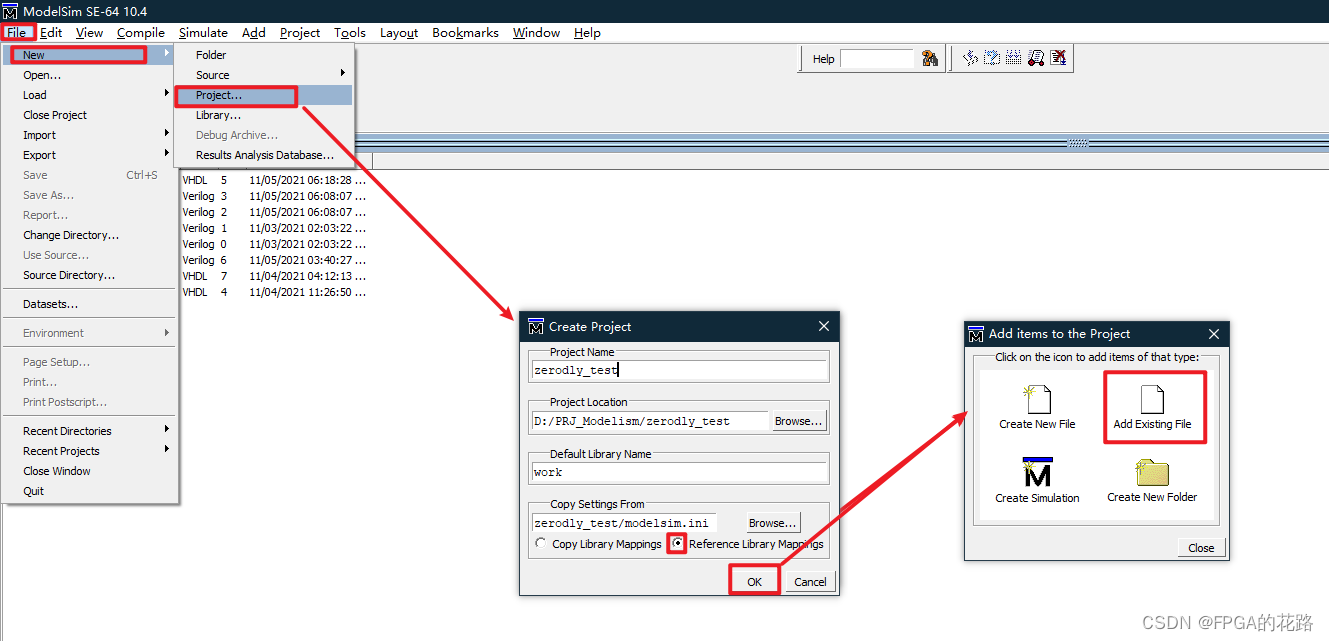Open the Edit menu
Image resolution: width=1329 pixels, height=641 pixels.
pos(51,32)
